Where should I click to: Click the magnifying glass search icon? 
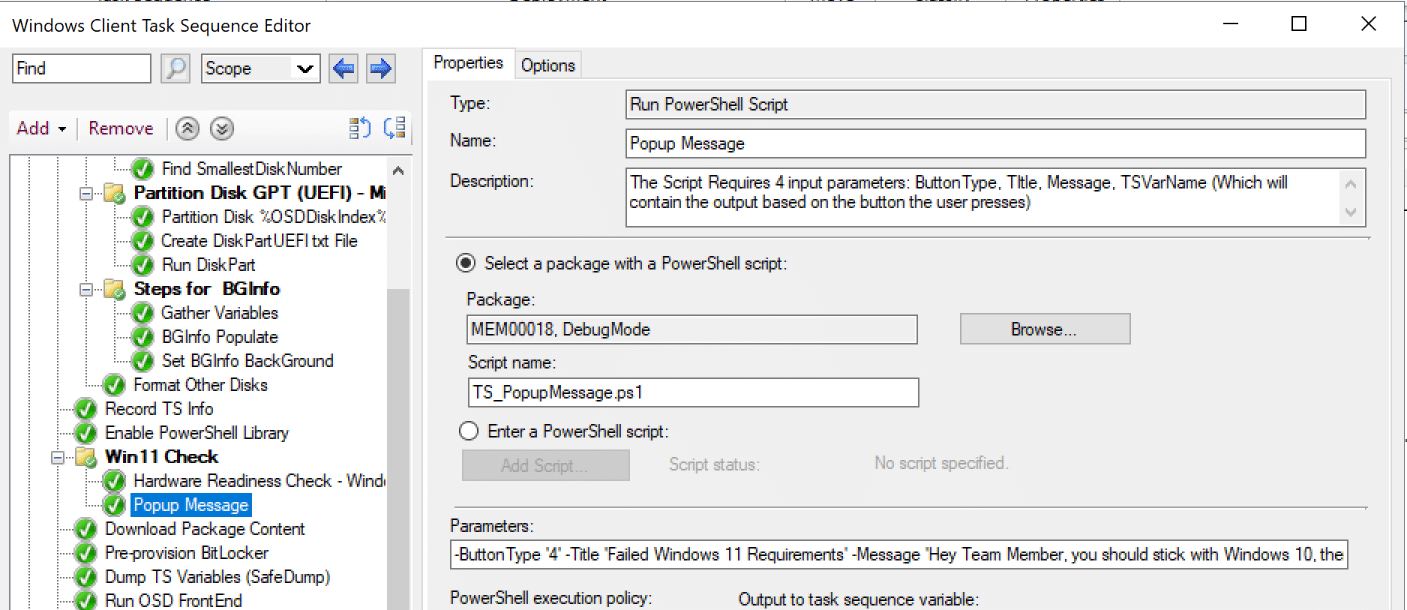176,69
